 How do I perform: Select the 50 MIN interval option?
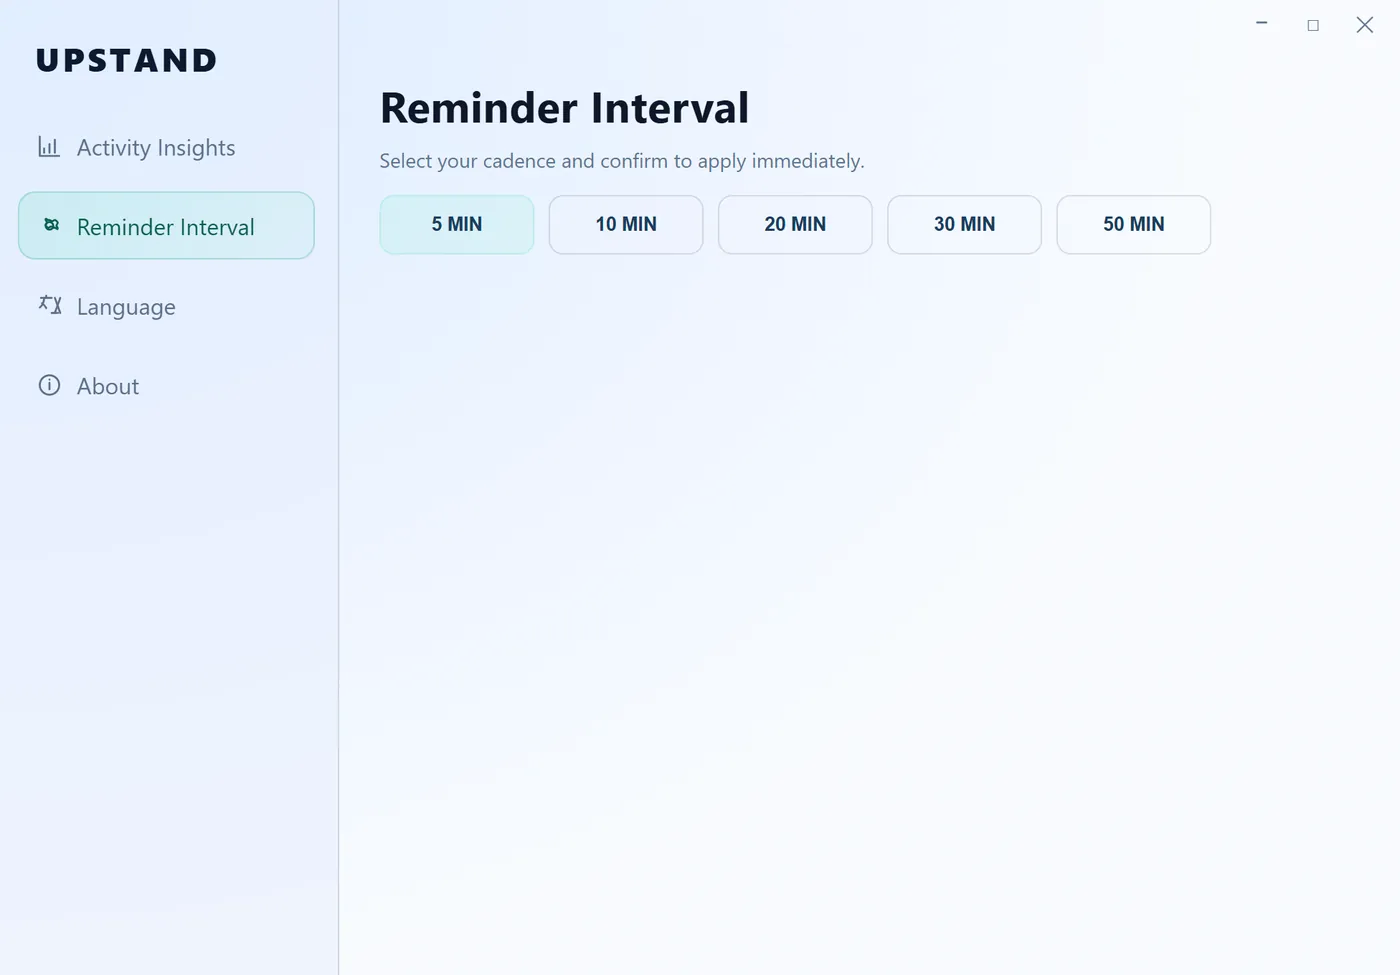(1134, 224)
